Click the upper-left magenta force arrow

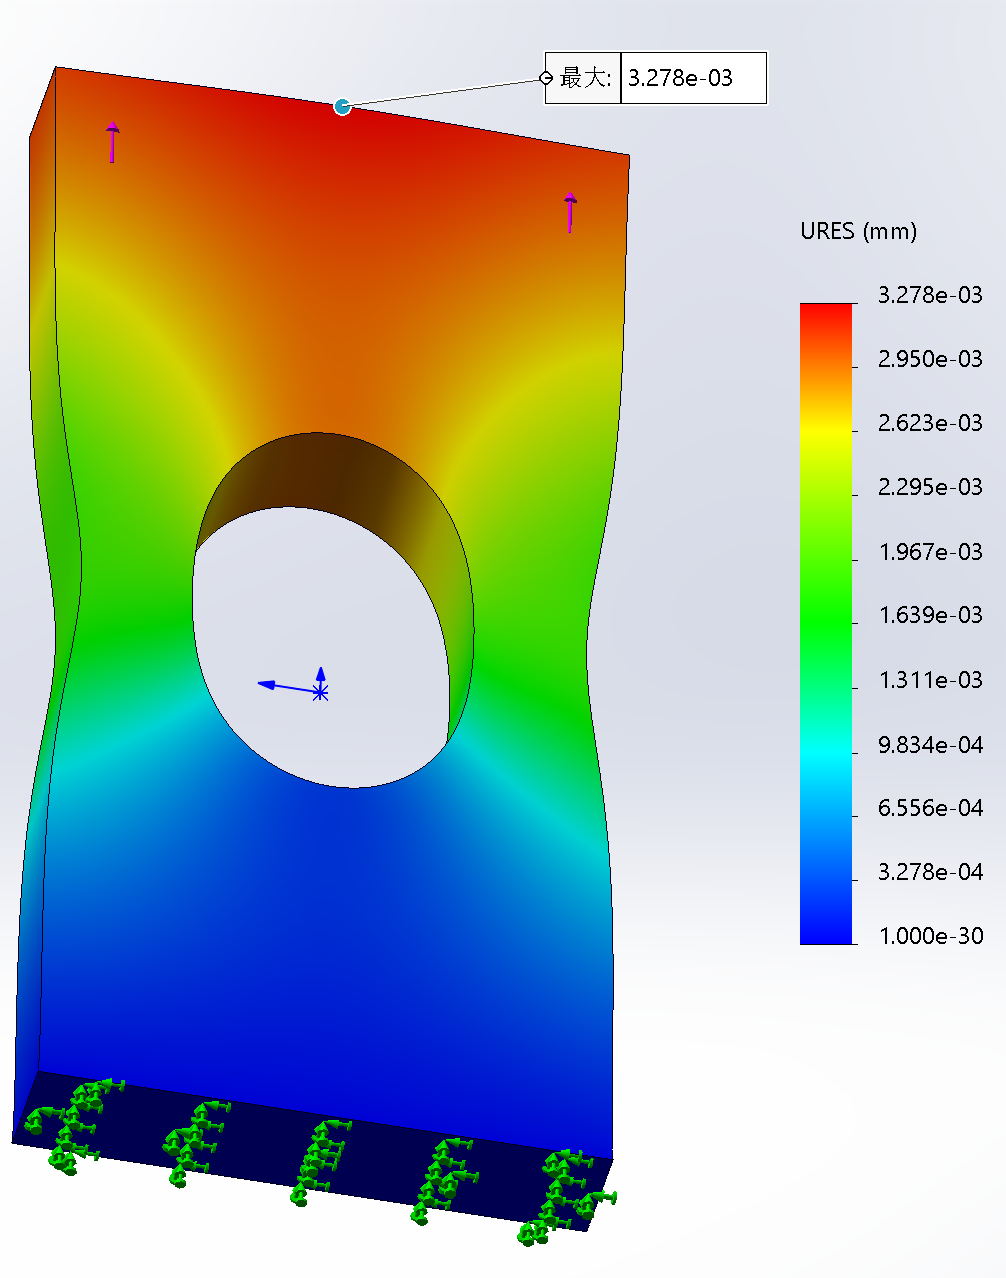112,142
